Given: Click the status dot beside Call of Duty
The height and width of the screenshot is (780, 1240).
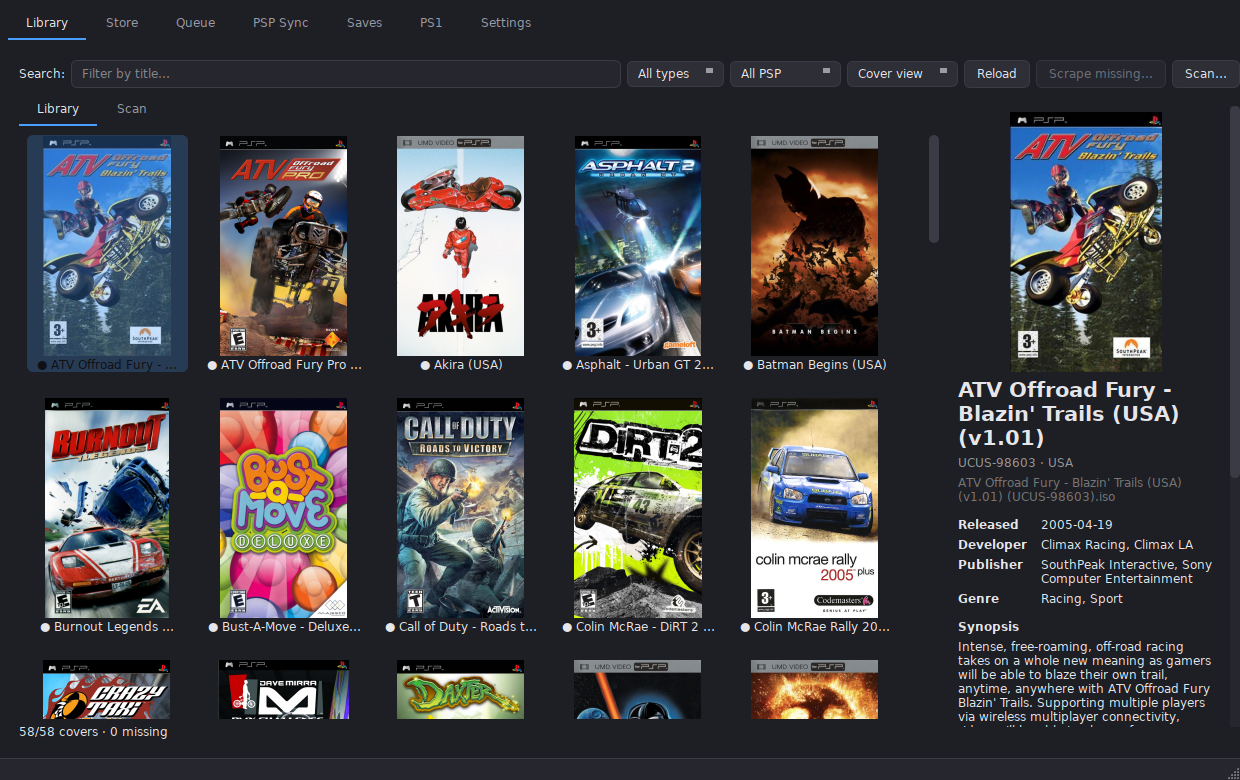Looking at the screenshot, I should 391,628.
